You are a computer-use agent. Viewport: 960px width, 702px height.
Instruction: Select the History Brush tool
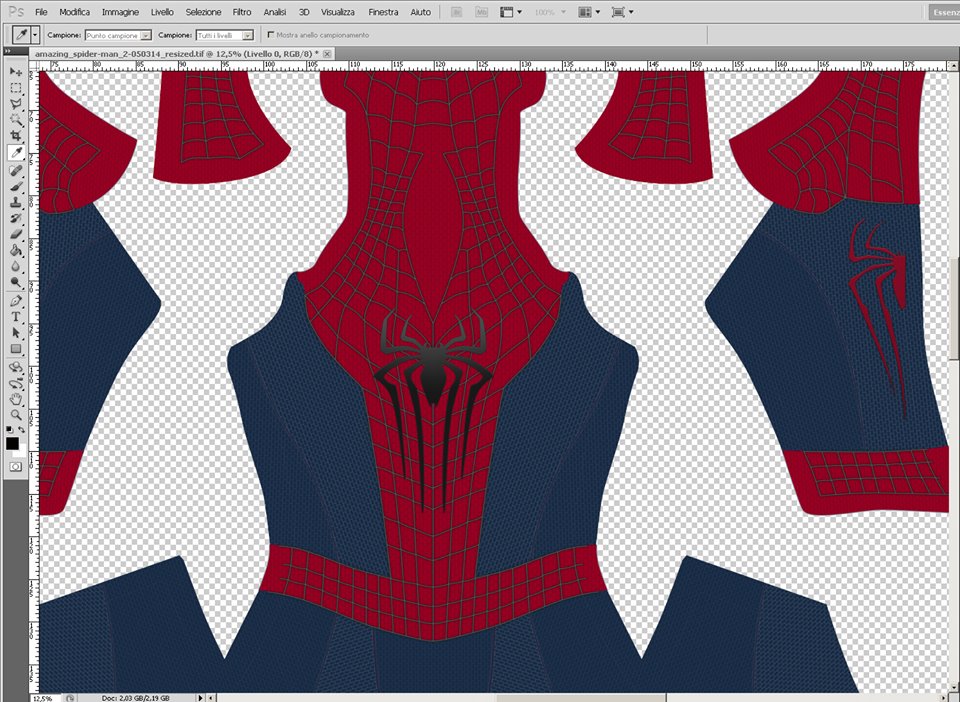tap(16, 218)
